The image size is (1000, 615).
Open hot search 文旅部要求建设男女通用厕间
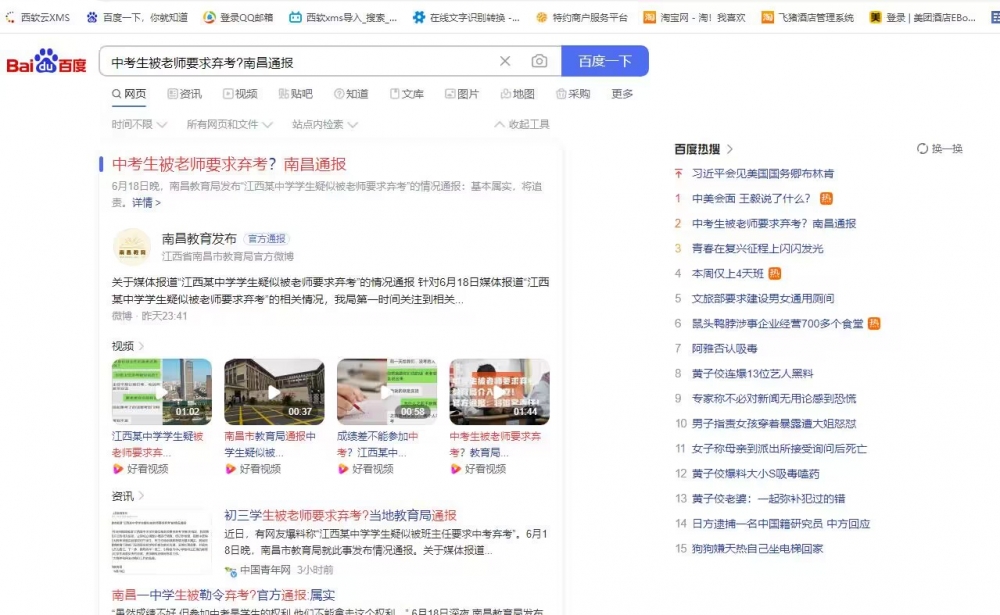coord(763,299)
